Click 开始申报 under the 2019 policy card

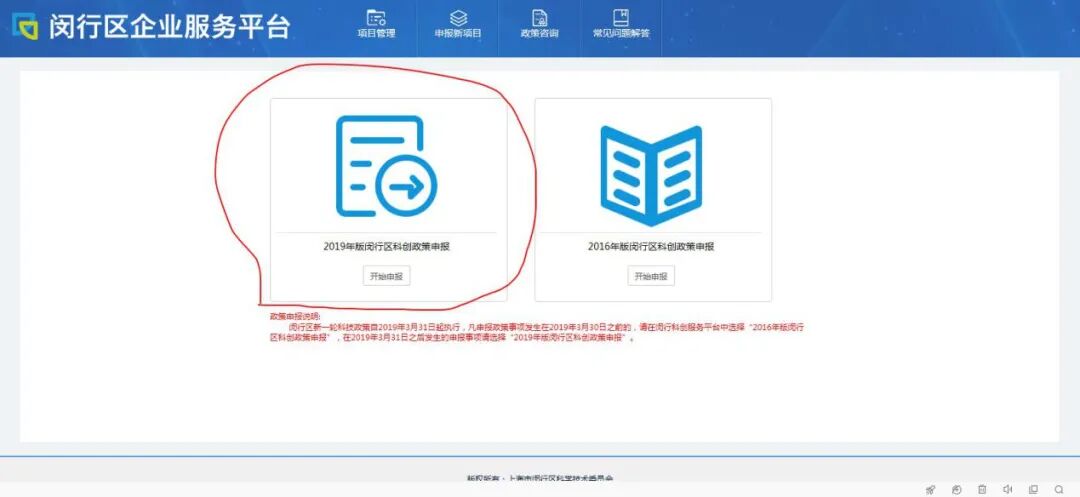pyautogui.click(x=386, y=276)
